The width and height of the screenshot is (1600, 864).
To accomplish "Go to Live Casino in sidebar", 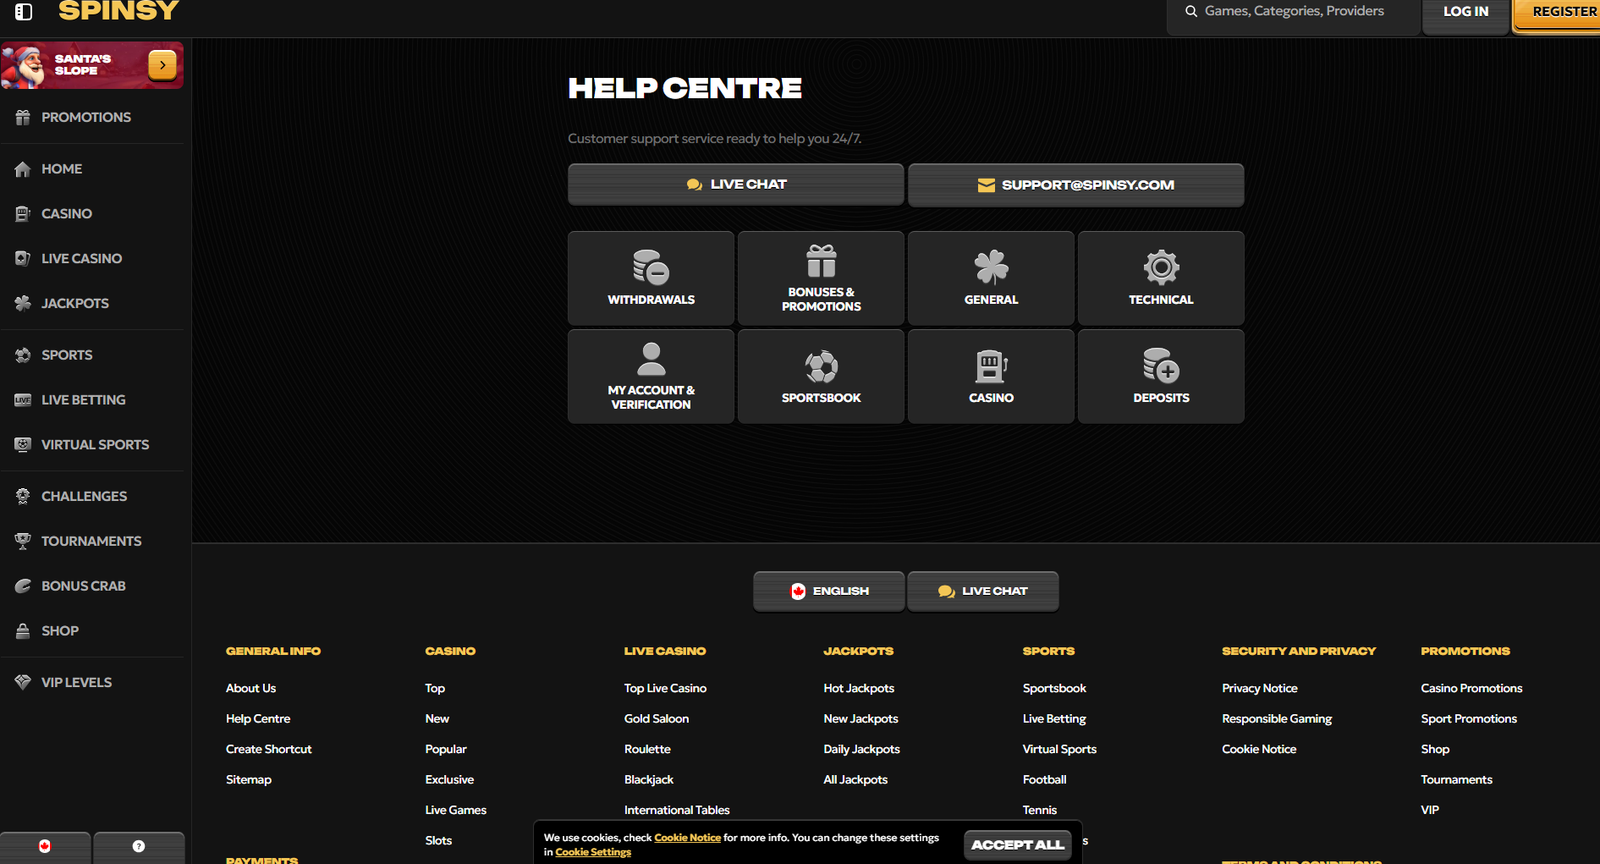I will 81,259.
